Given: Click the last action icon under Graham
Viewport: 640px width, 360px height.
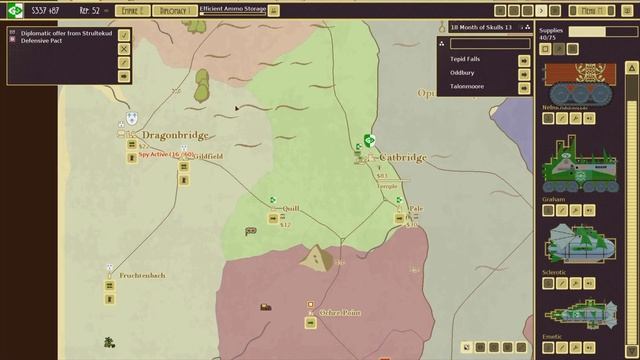Looking at the screenshot, I should click(x=589, y=210).
